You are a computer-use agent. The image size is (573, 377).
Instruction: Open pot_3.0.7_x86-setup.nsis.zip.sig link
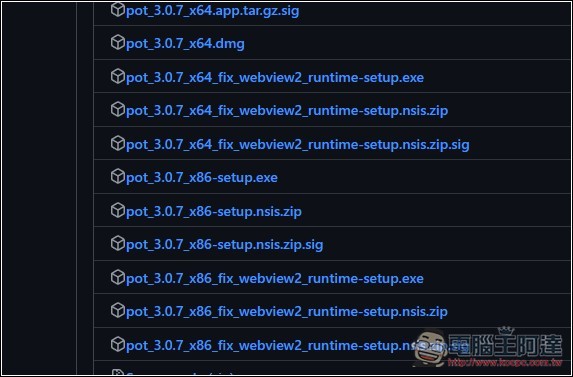click(x=225, y=245)
